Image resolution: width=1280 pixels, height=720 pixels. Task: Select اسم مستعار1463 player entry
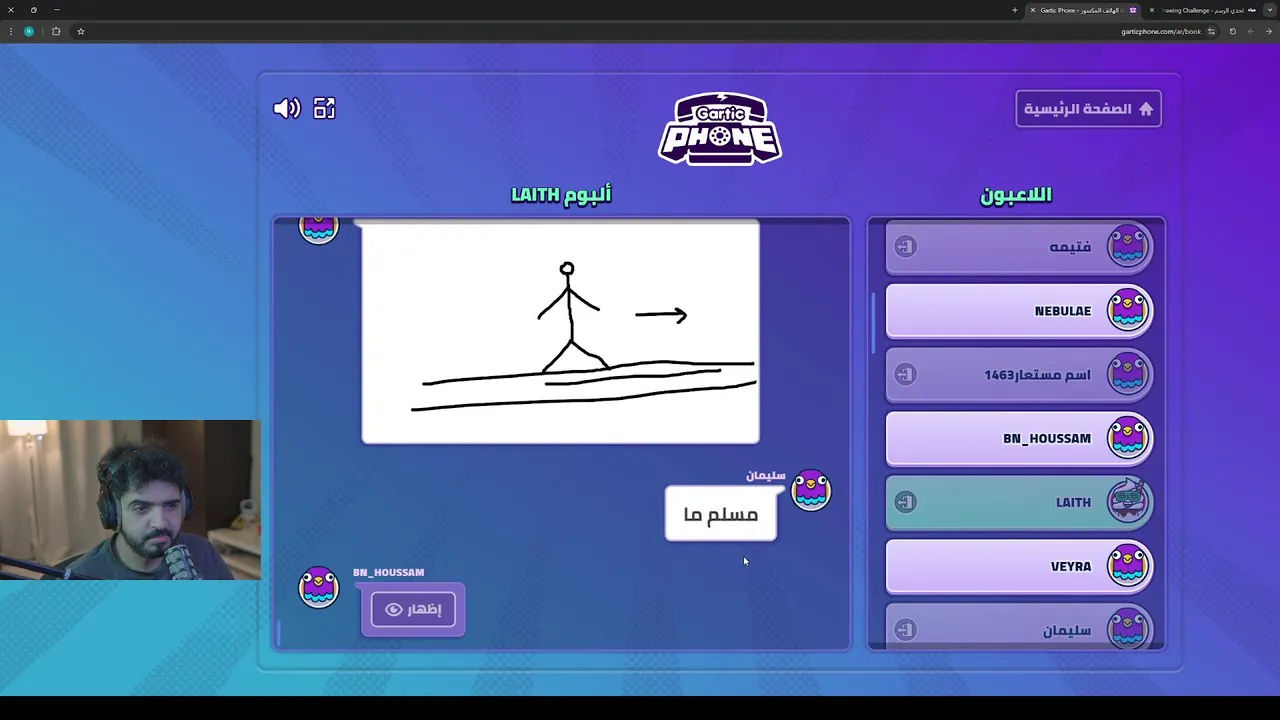click(x=1019, y=375)
